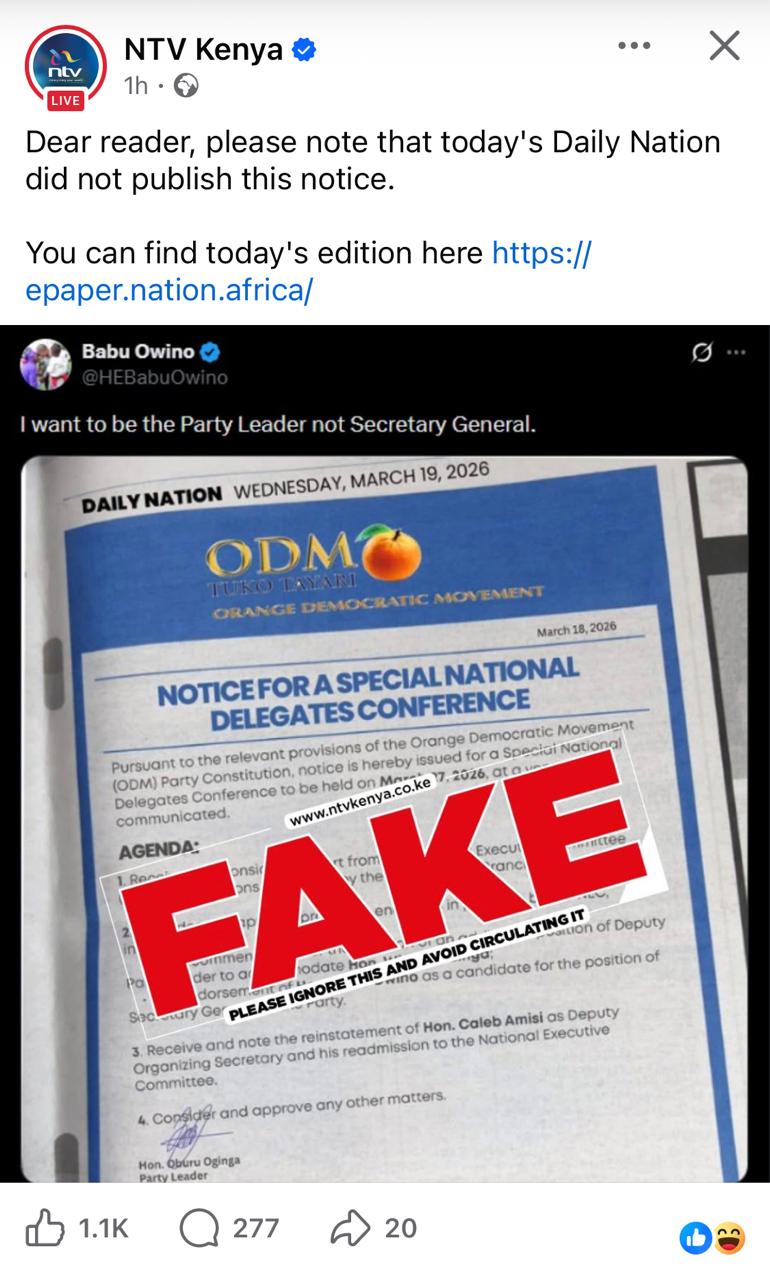Click the 1h post timestamp
This screenshot has width=770, height=1280.
136,86
